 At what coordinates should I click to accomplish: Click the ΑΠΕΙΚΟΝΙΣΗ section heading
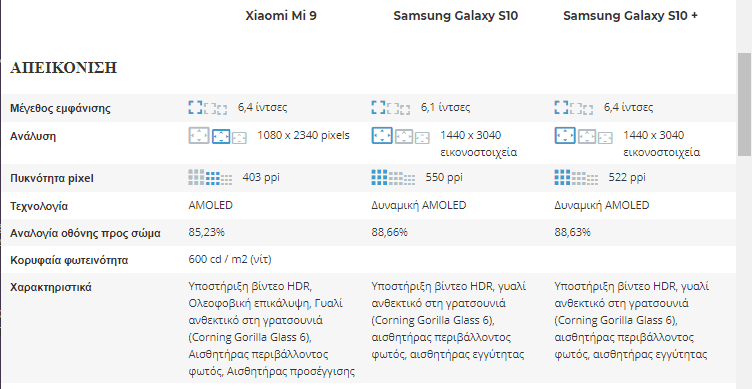click(63, 68)
